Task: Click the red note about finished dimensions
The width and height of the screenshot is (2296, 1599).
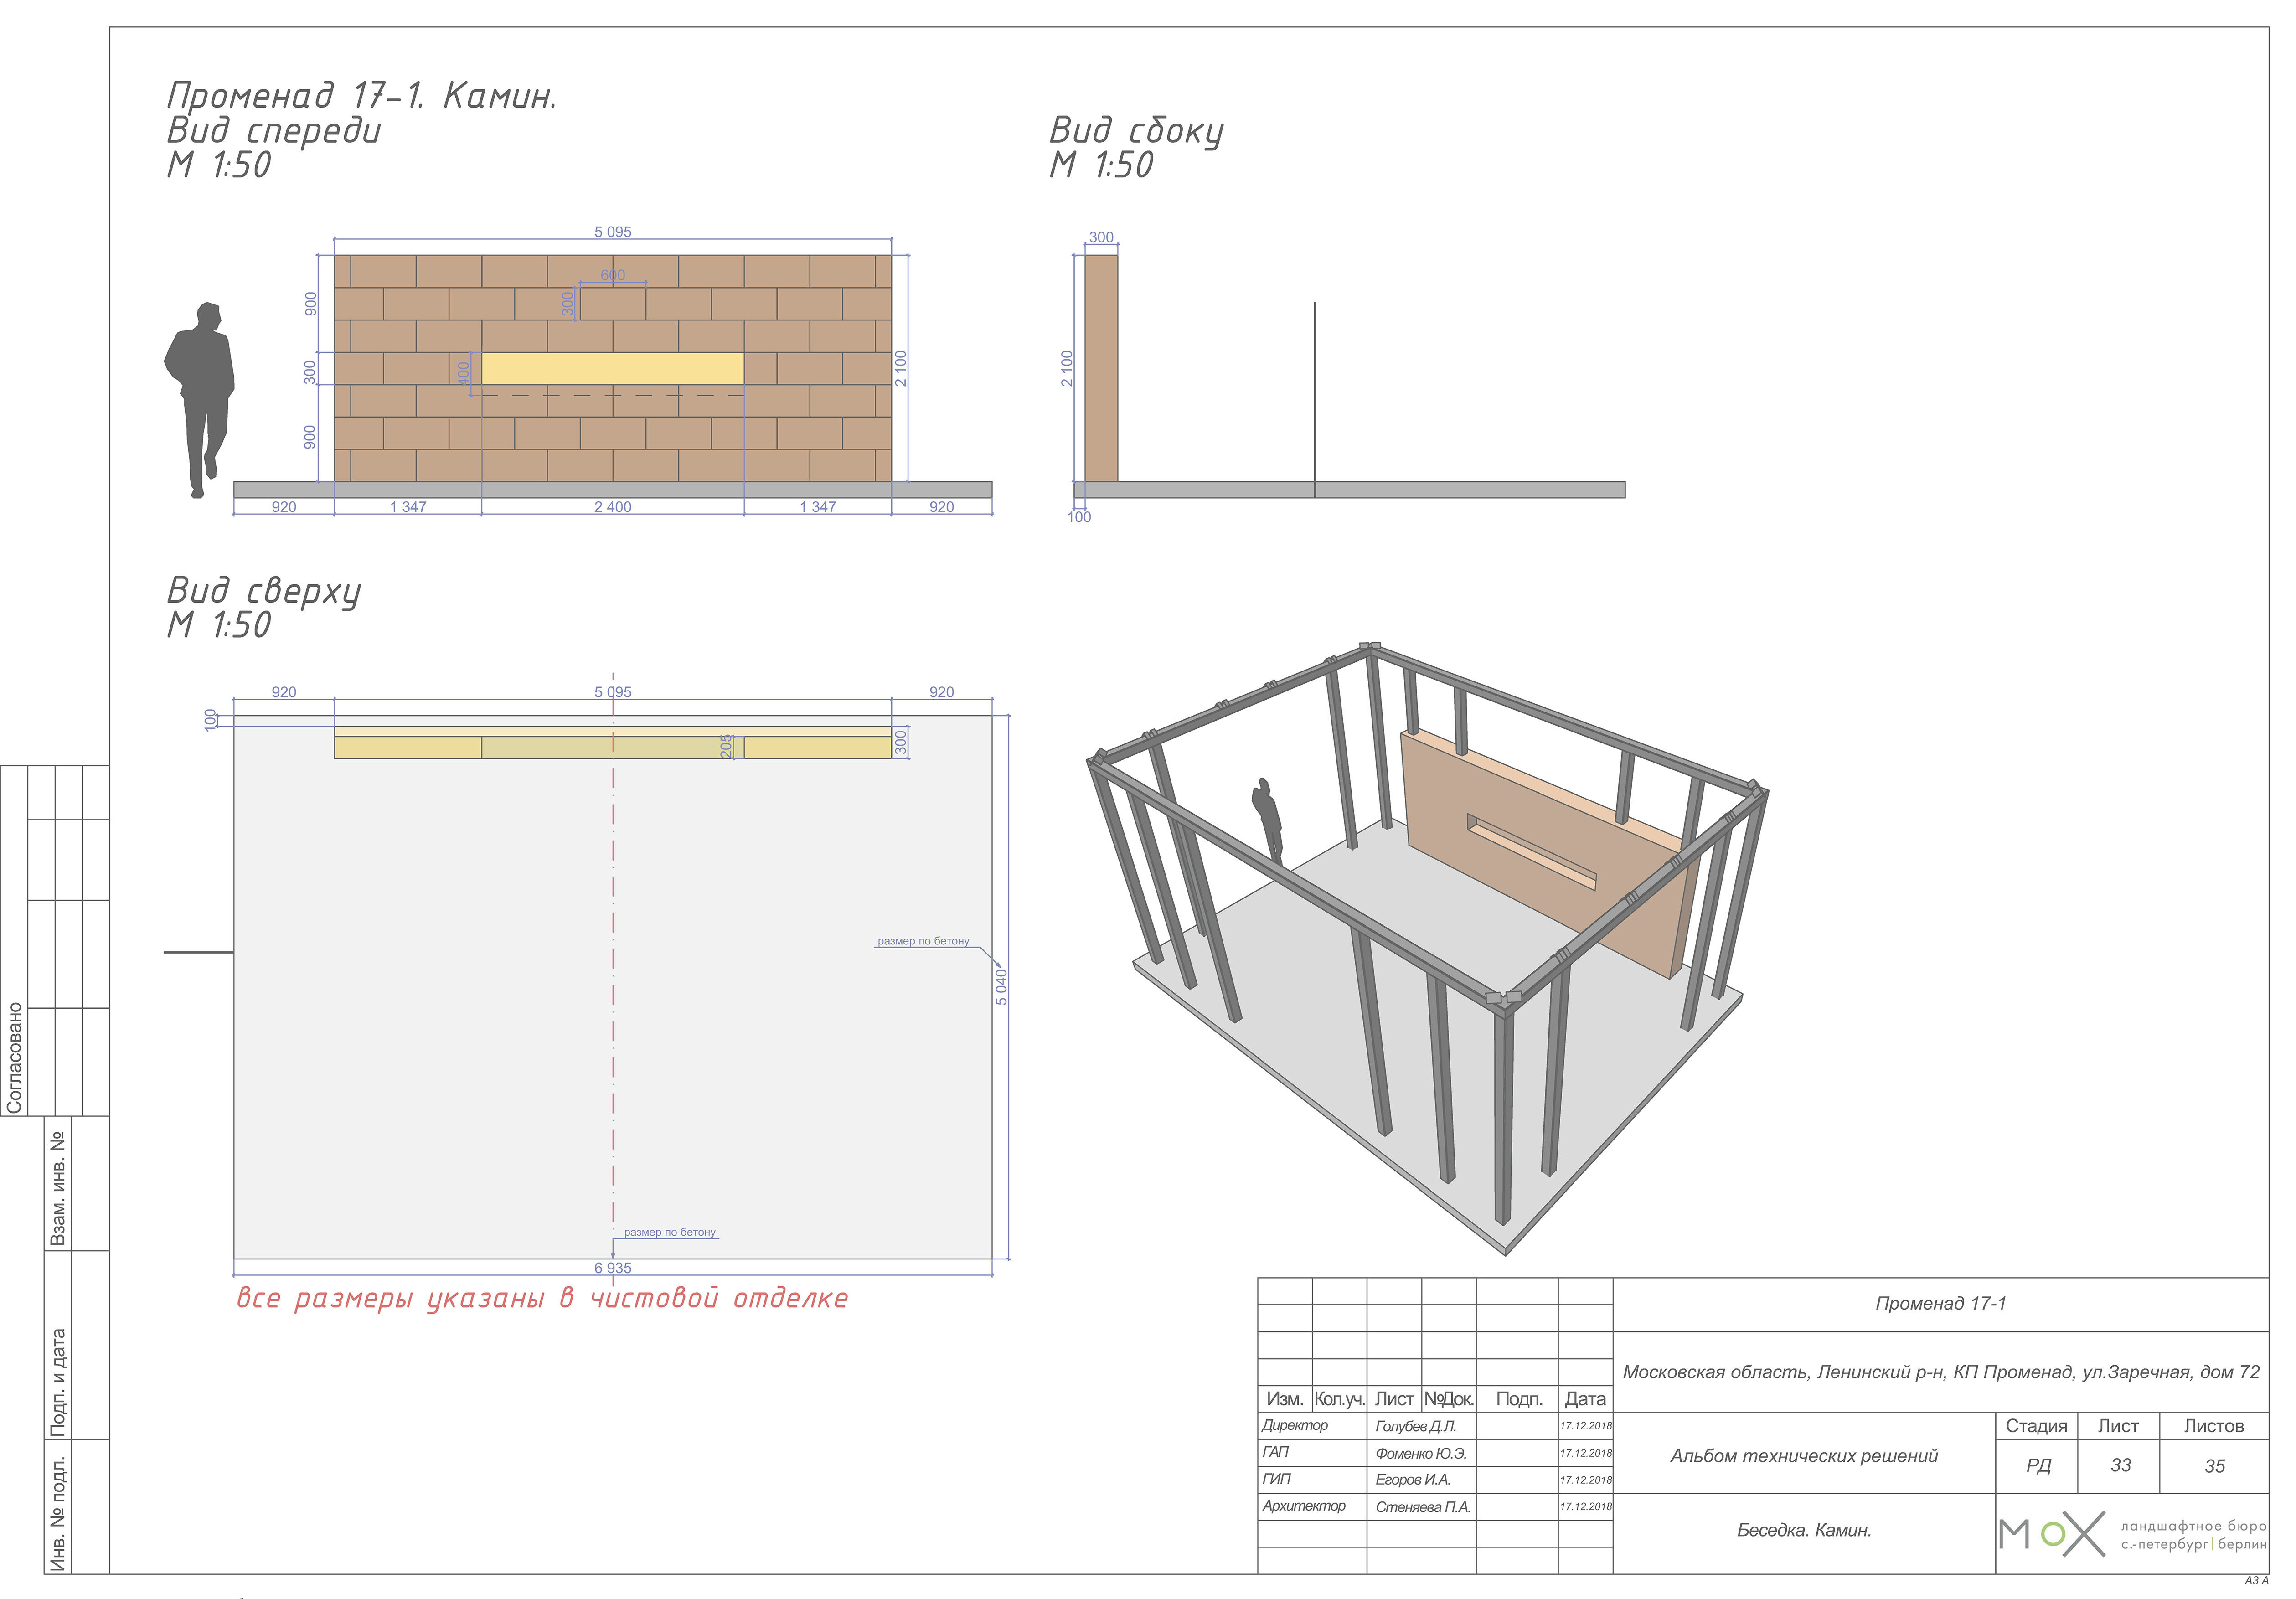Action: tap(541, 1298)
